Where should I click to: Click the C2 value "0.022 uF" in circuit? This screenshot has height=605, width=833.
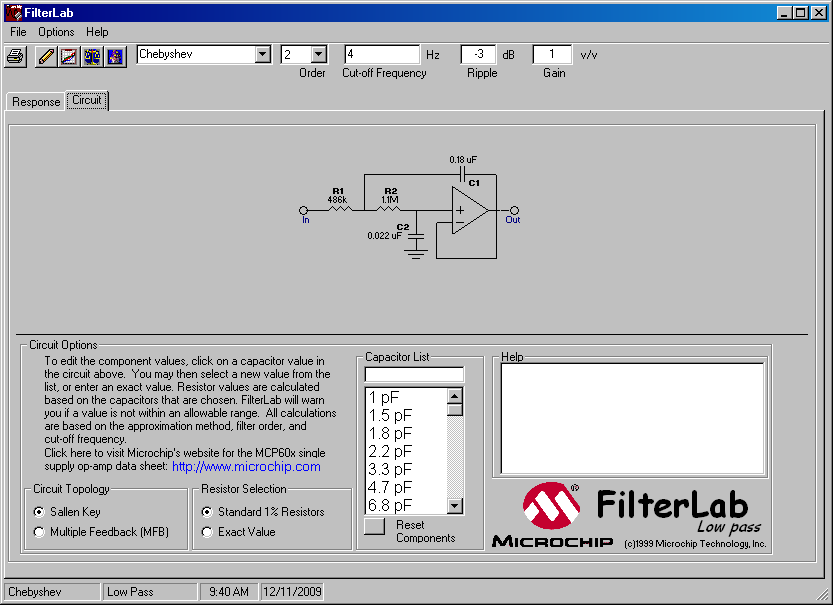pos(385,235)
